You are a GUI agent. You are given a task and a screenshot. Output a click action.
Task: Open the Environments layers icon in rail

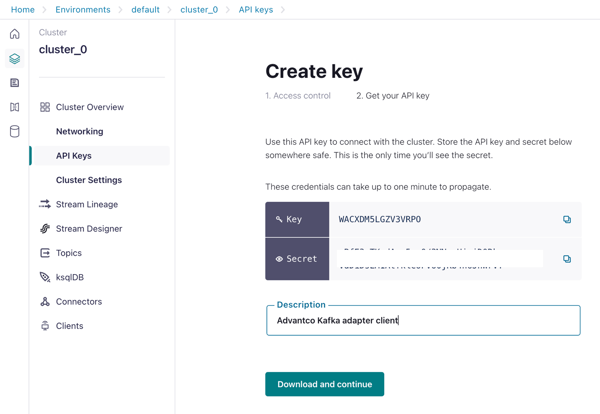coord(15,59)
